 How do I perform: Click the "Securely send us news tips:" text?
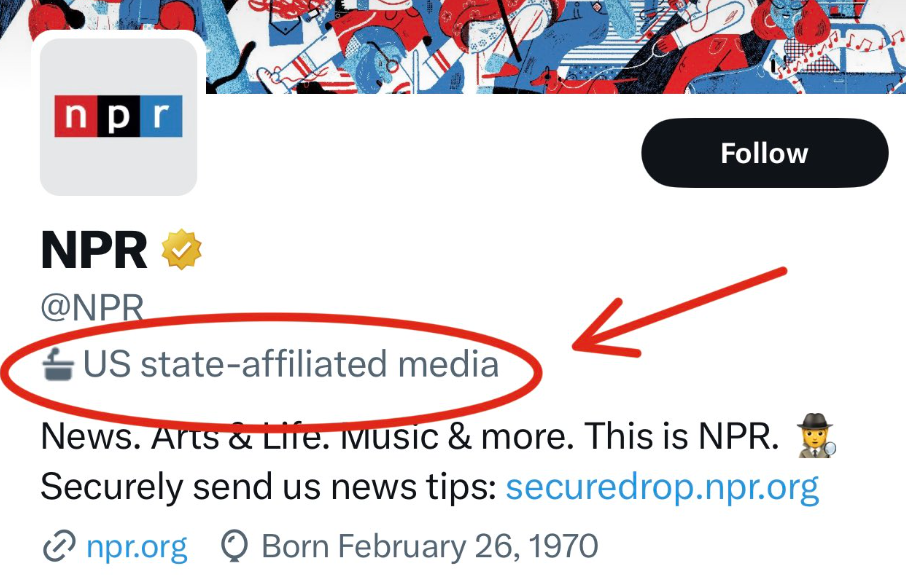(268, 488)
